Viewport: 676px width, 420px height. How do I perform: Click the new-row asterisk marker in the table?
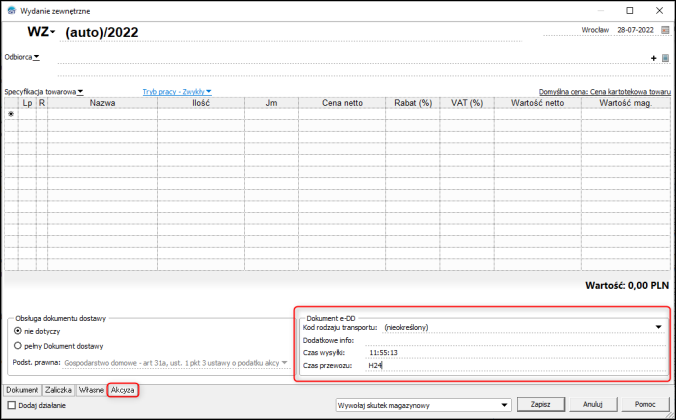pyautogui.click(x=11, y=114)
